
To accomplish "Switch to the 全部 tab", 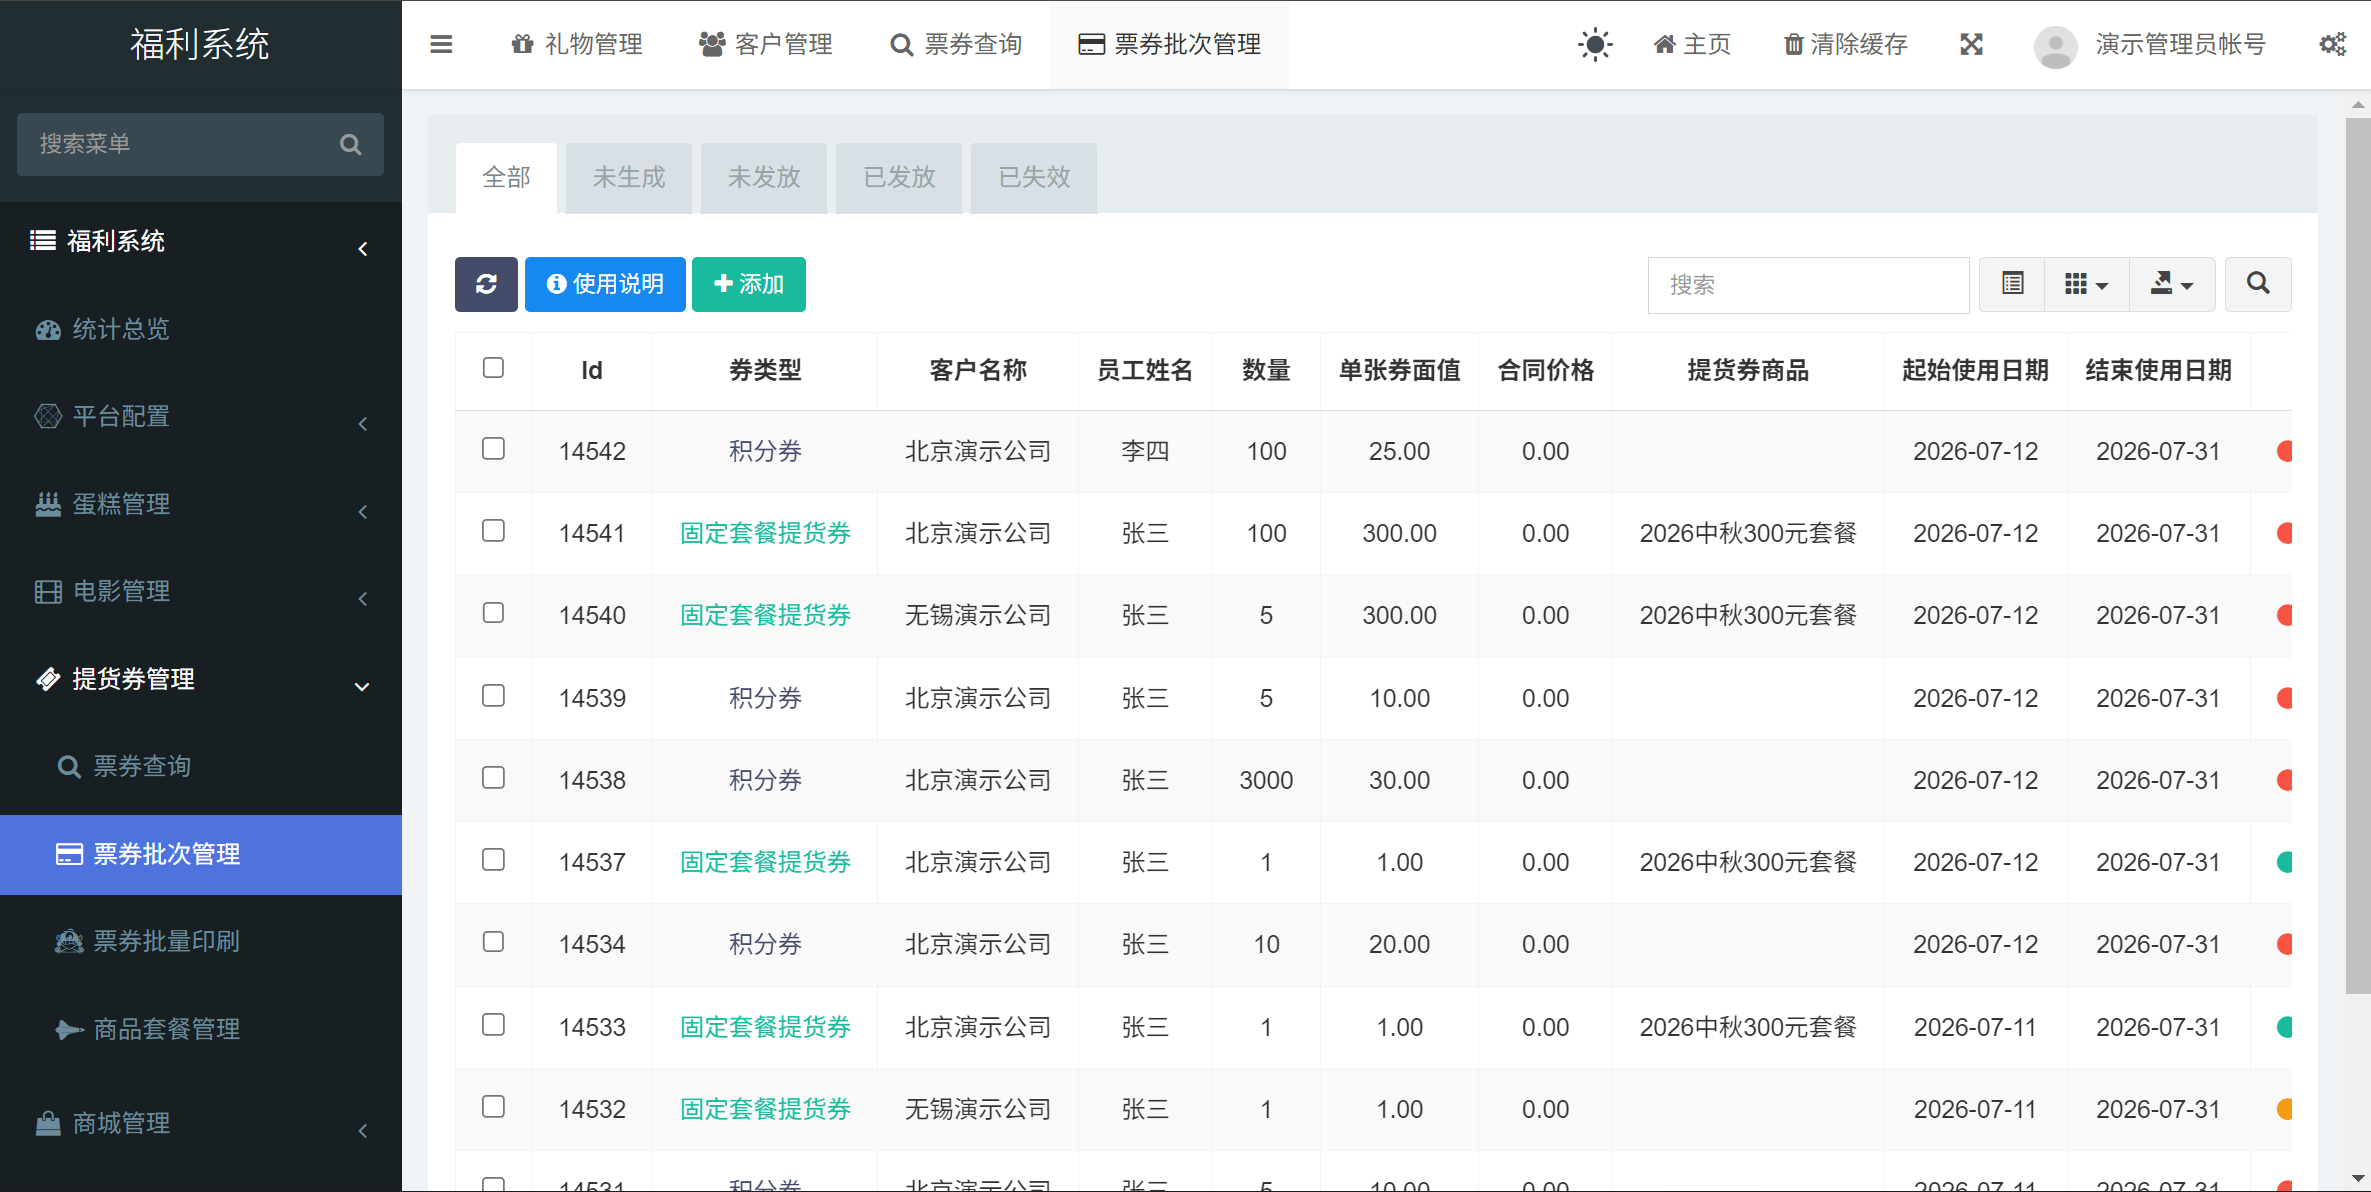I will [x=506, y=178].
